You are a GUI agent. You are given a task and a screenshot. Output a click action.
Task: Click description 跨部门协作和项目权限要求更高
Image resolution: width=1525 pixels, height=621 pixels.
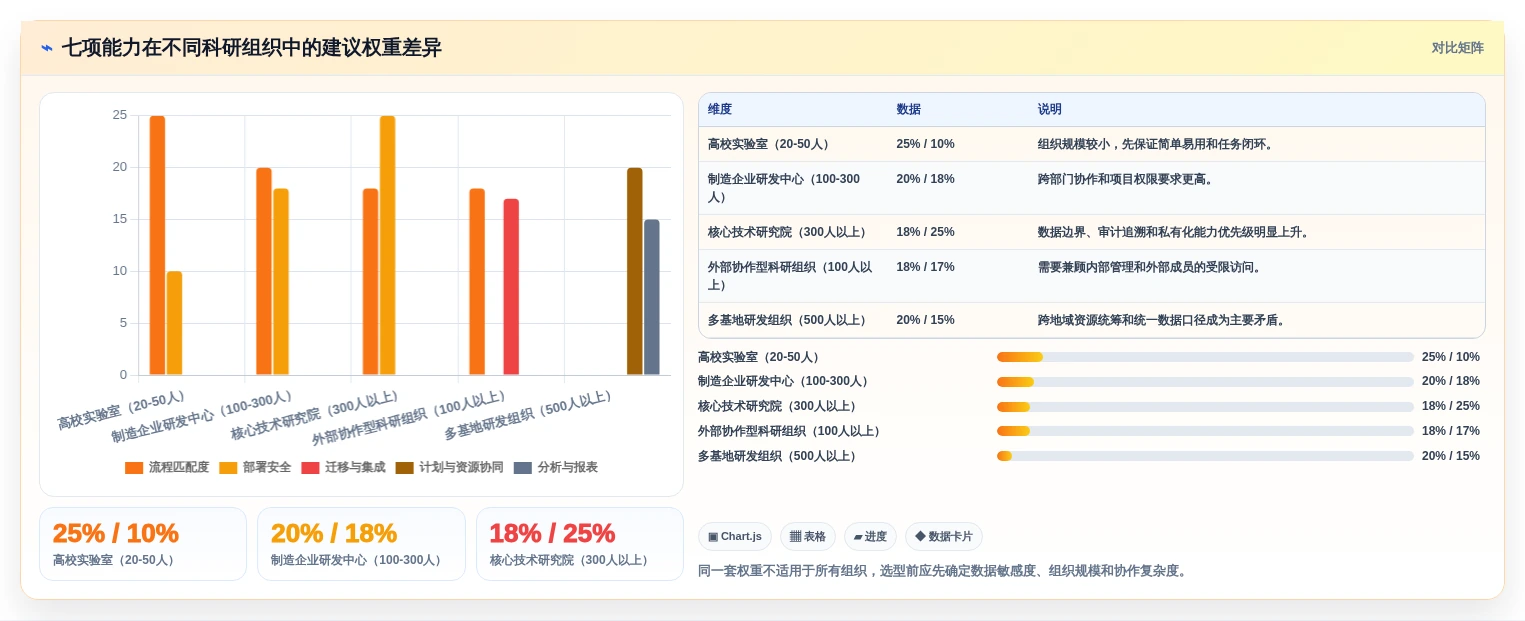1125,179
